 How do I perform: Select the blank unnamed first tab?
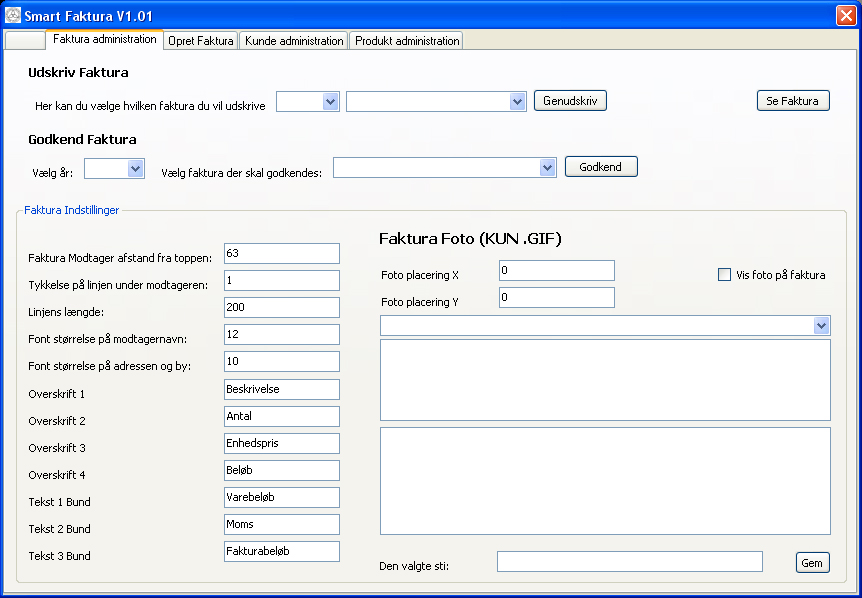click(25, 41)
